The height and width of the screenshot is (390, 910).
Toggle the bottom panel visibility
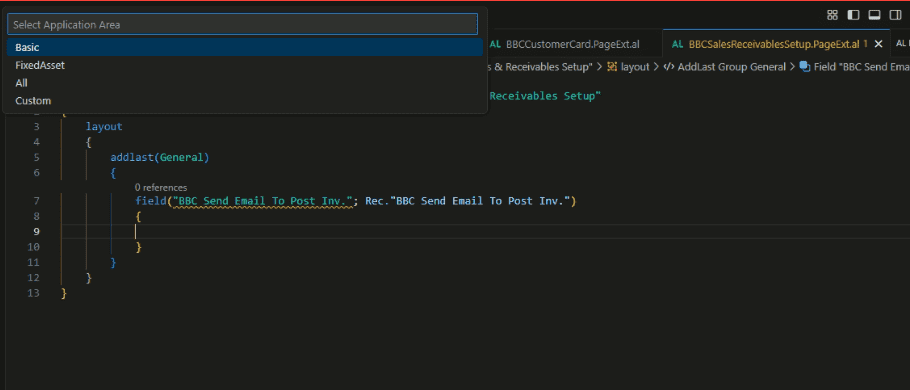click(x=875, y=15)
